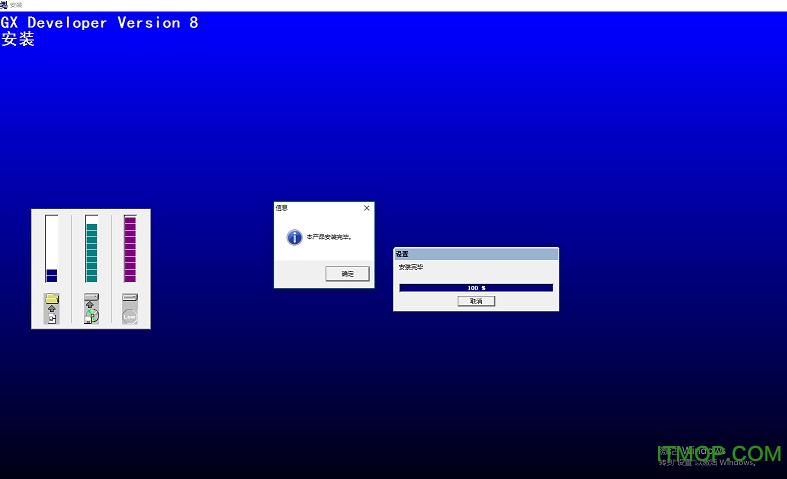Click the 信息 dialog title text
The height and width of the screenshot is (479, 787).
point(282,208)
